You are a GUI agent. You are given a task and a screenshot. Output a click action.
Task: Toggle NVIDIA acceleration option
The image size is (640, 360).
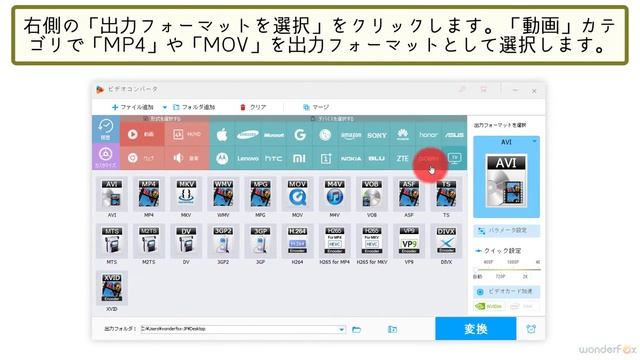click(x=489, y=306)
